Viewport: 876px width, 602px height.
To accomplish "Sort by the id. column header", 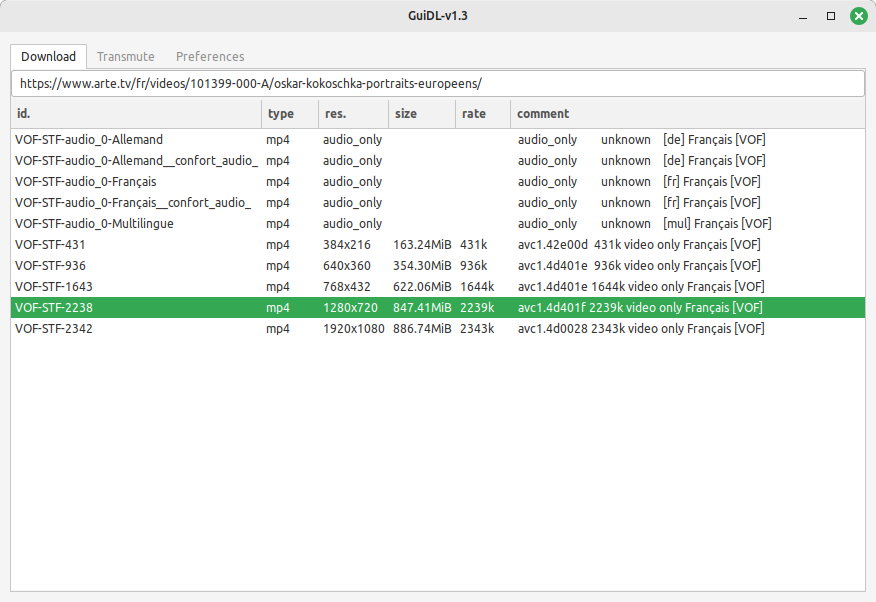I will point(136,114).
